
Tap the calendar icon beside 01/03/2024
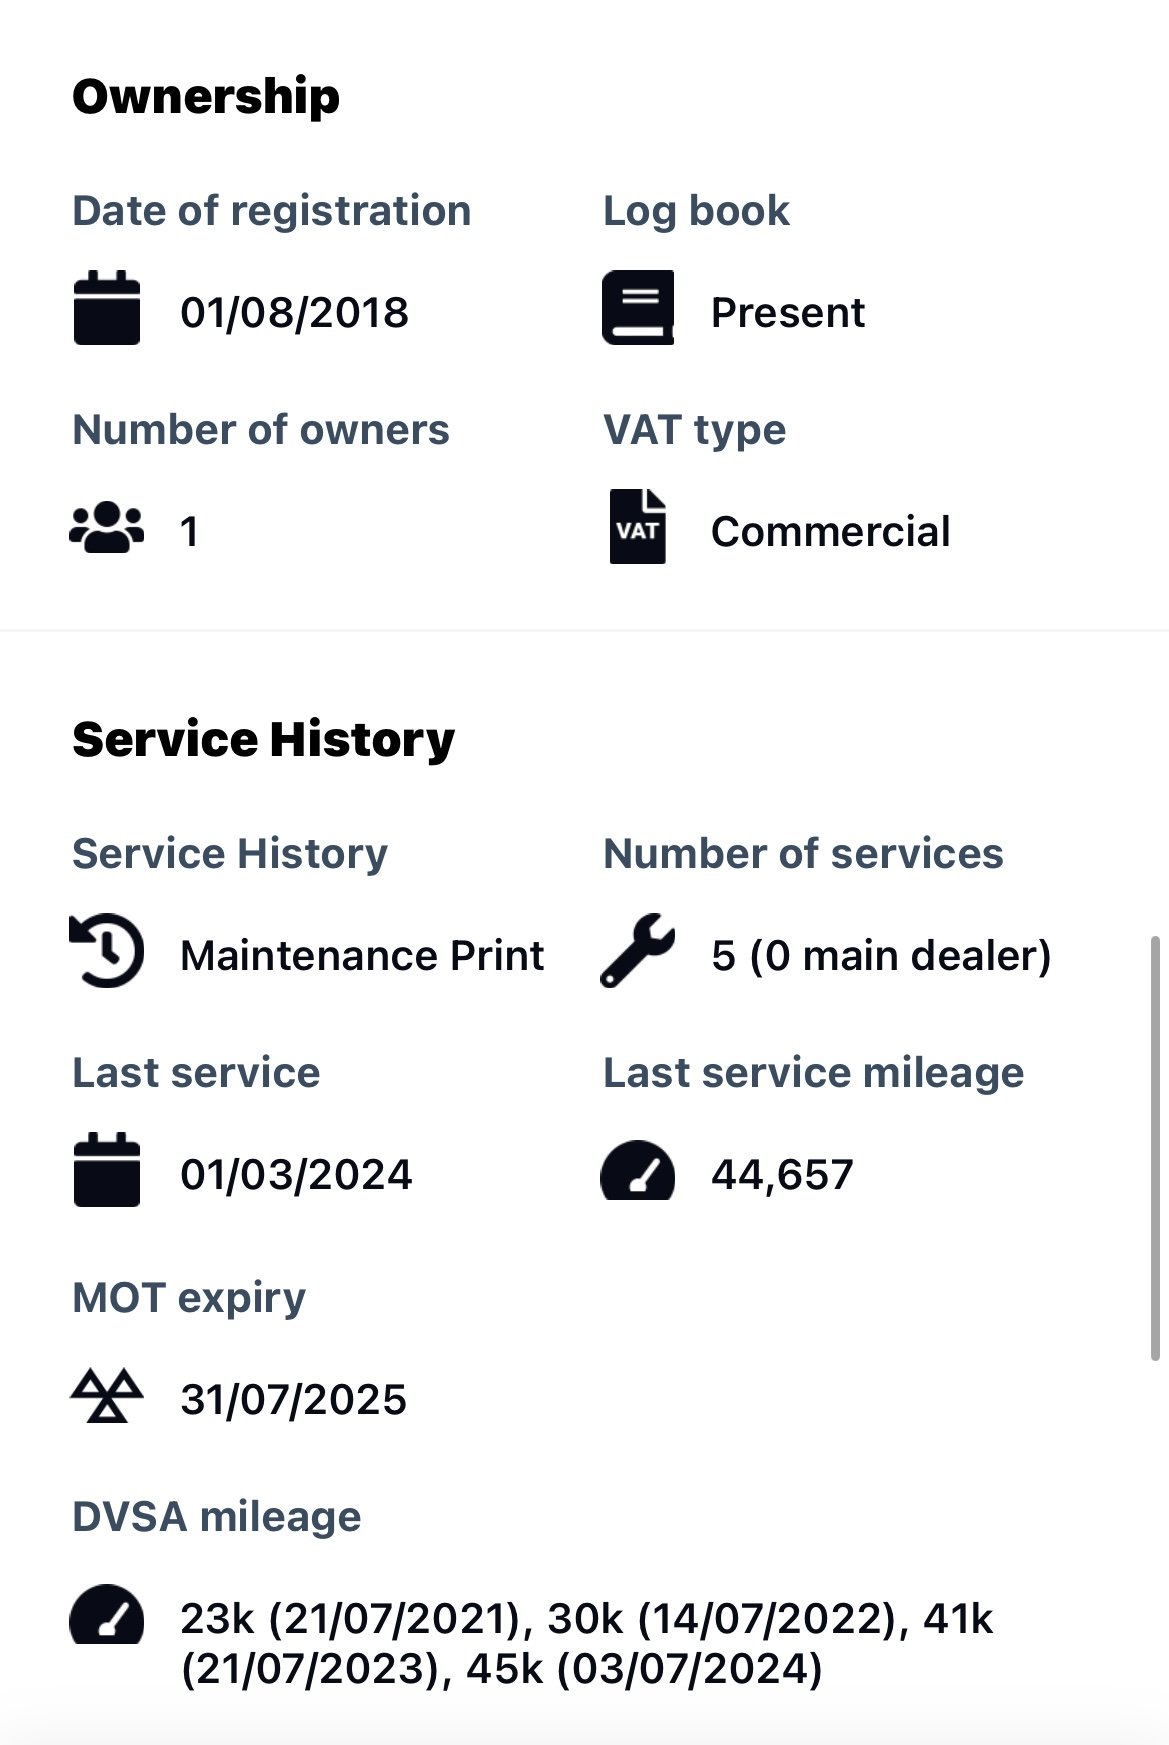tap(107, 1170)
